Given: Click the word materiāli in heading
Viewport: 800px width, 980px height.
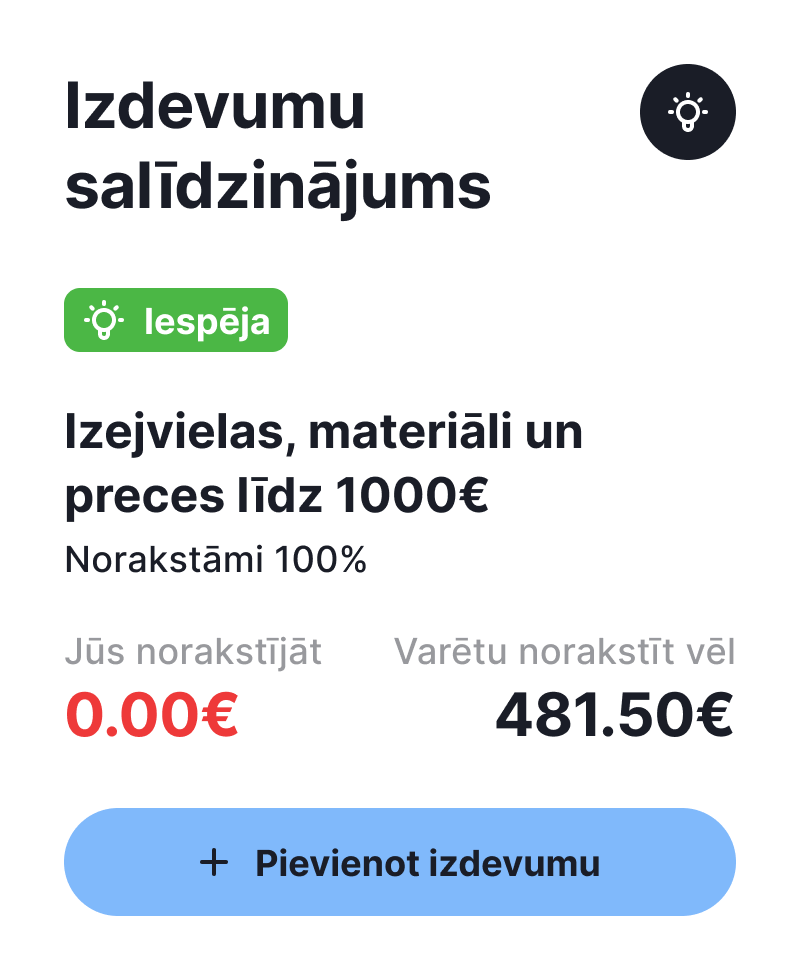Looking at the screenshot, I should (411, 432).
